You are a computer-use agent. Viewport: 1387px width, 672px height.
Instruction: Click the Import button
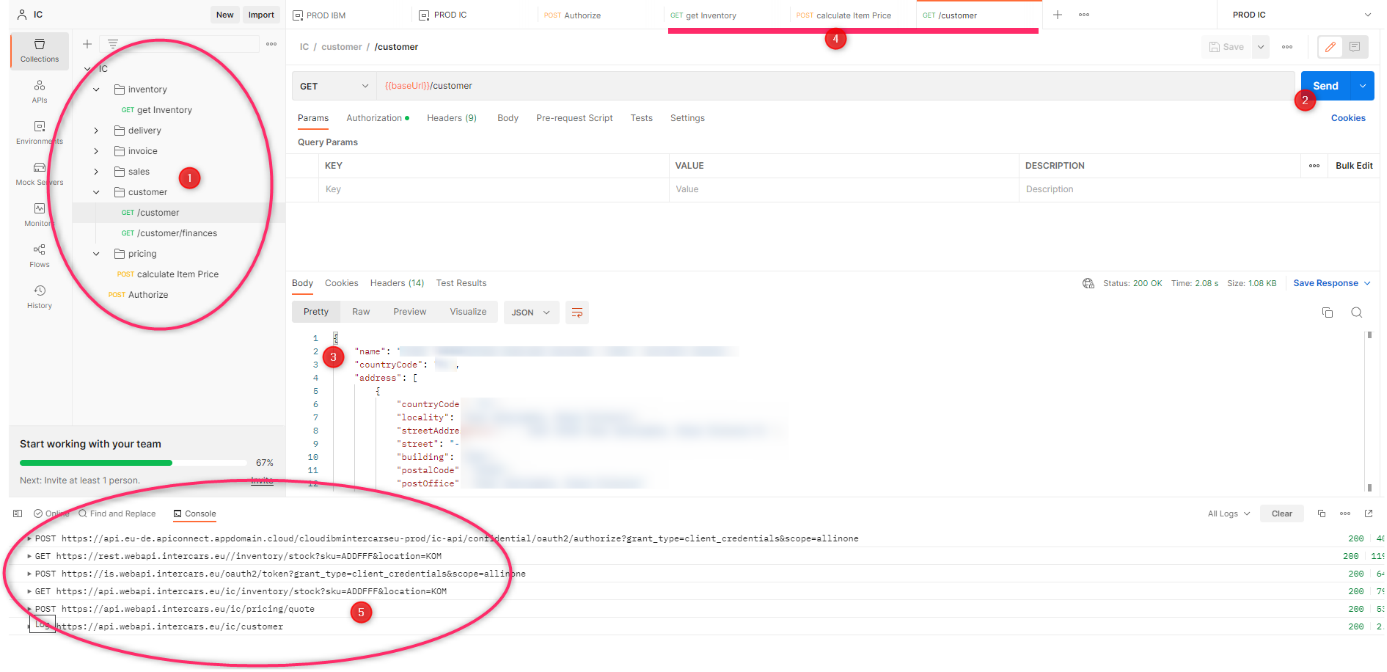(261, 15)
